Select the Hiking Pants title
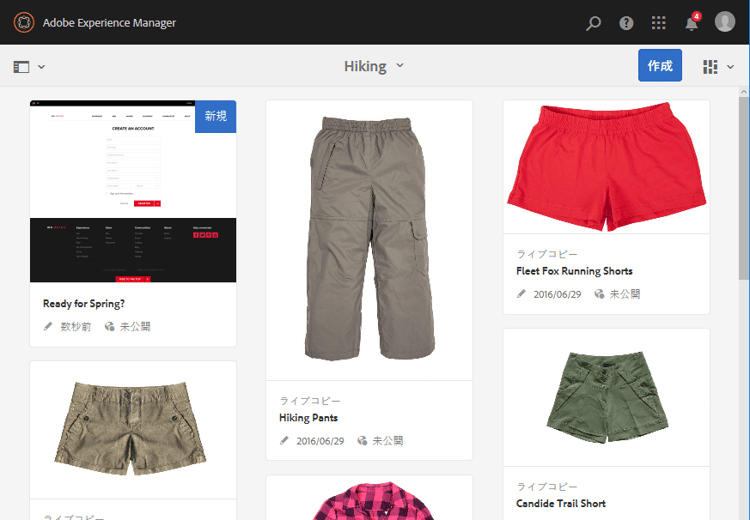Image resolution: width=750 pixels, height=520 pixels. coord(309,418)
